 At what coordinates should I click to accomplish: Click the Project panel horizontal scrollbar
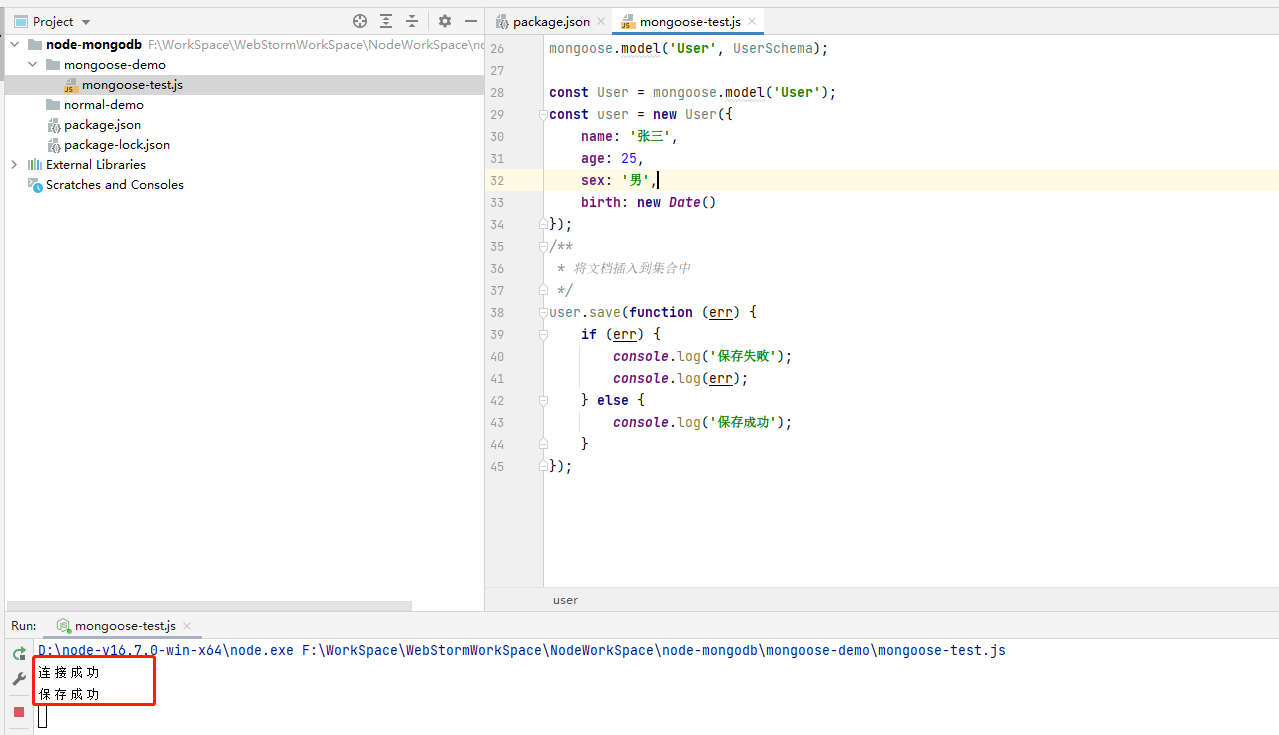point(210,605)
